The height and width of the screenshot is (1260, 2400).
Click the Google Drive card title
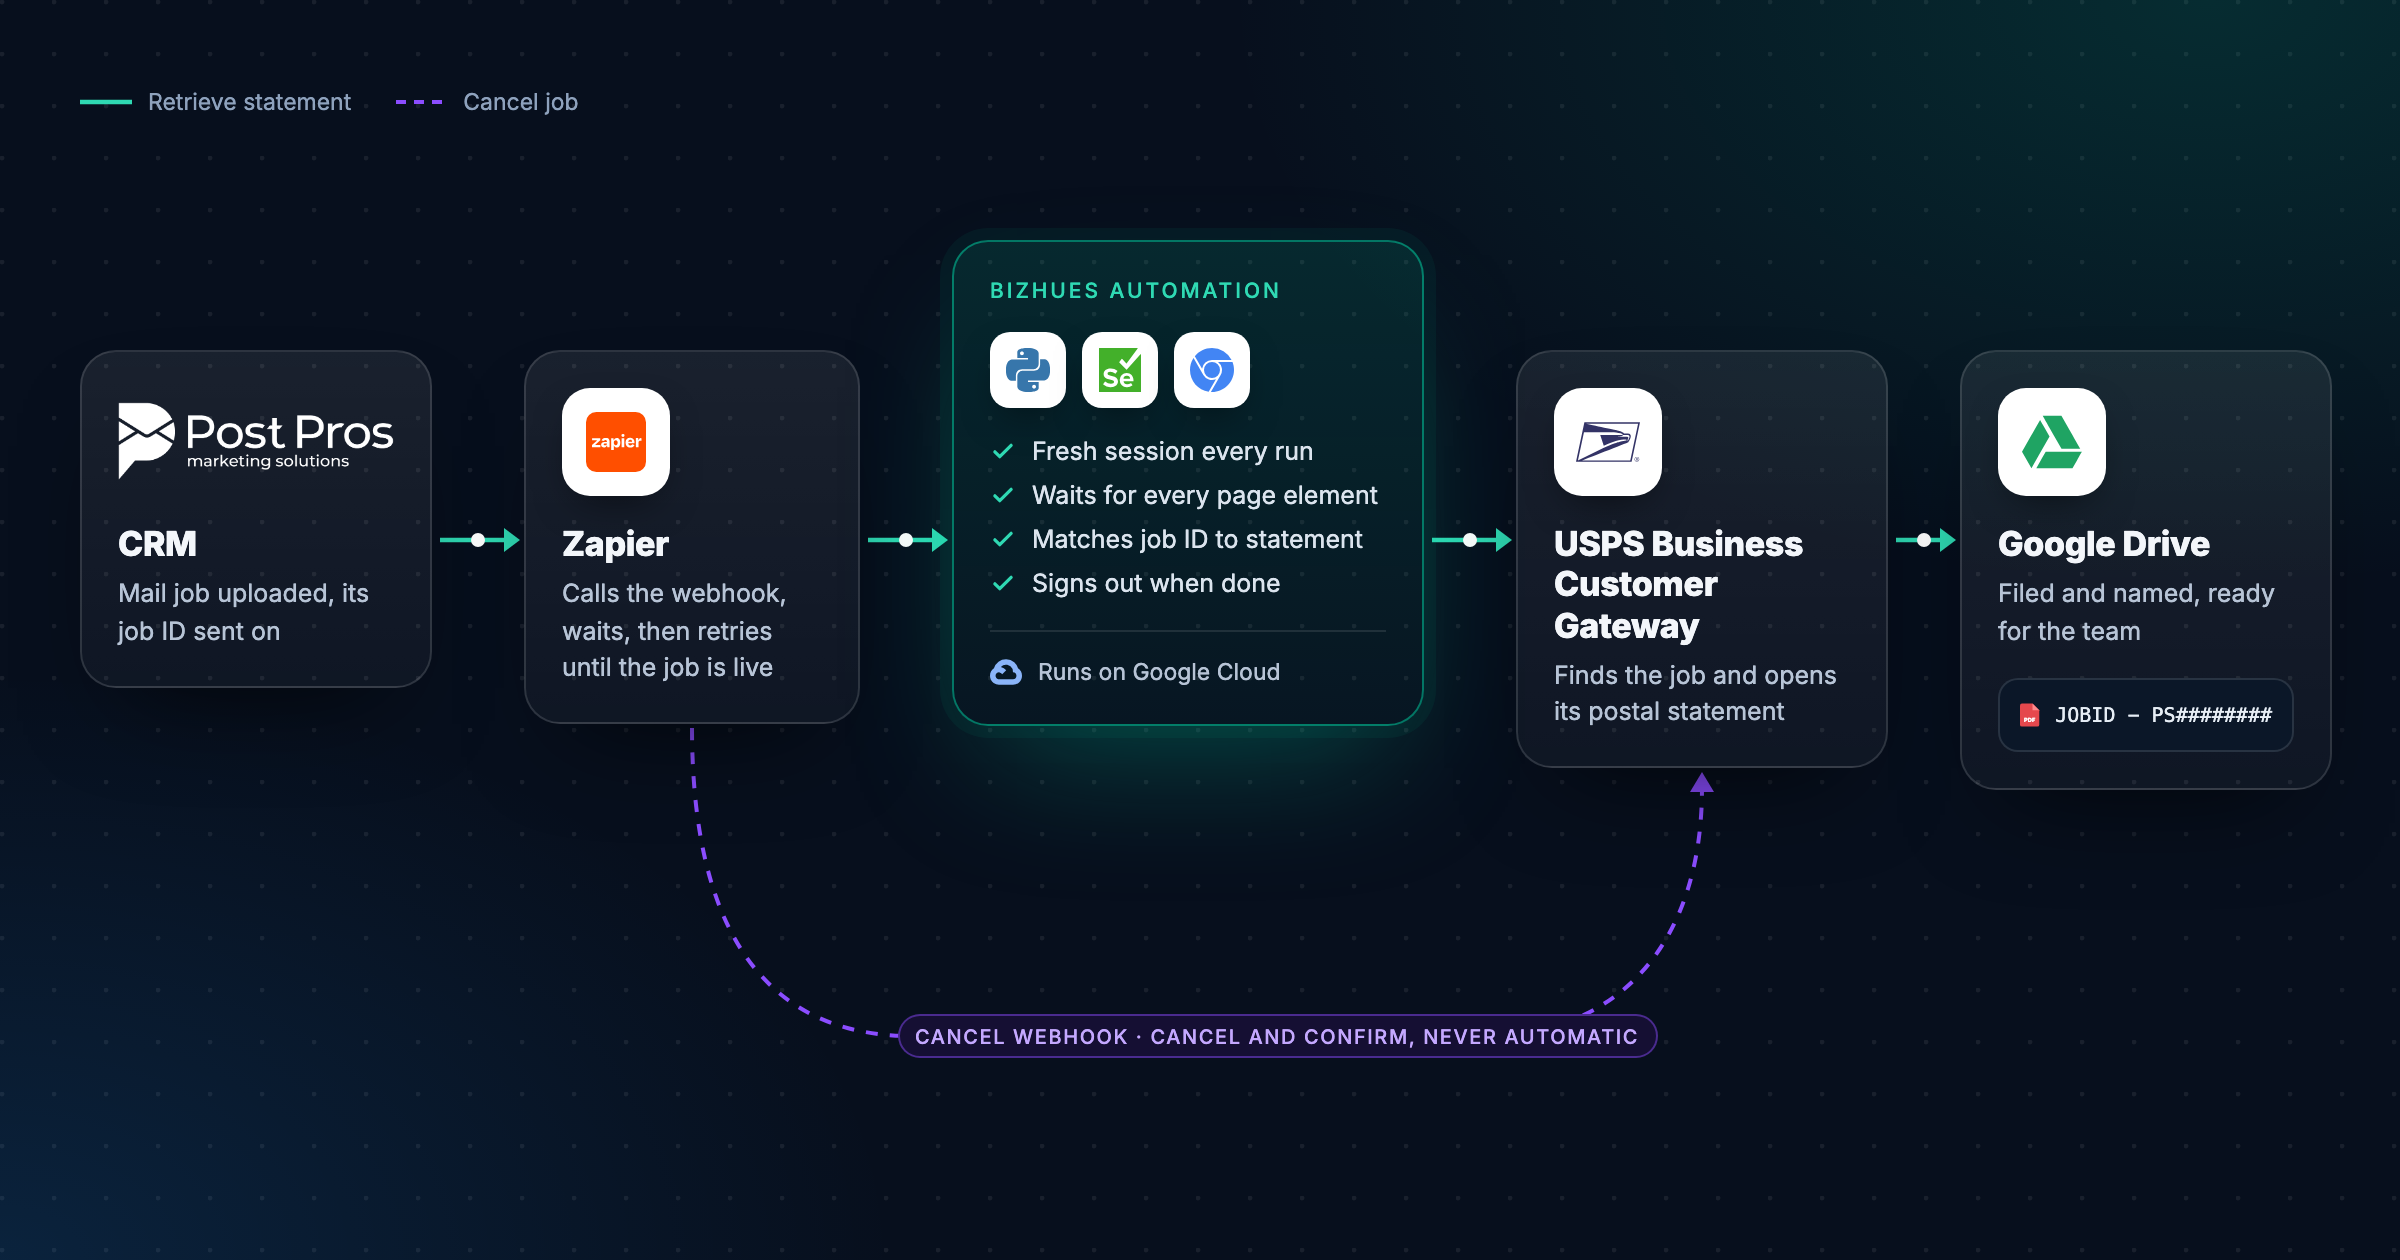(2103, 544)
